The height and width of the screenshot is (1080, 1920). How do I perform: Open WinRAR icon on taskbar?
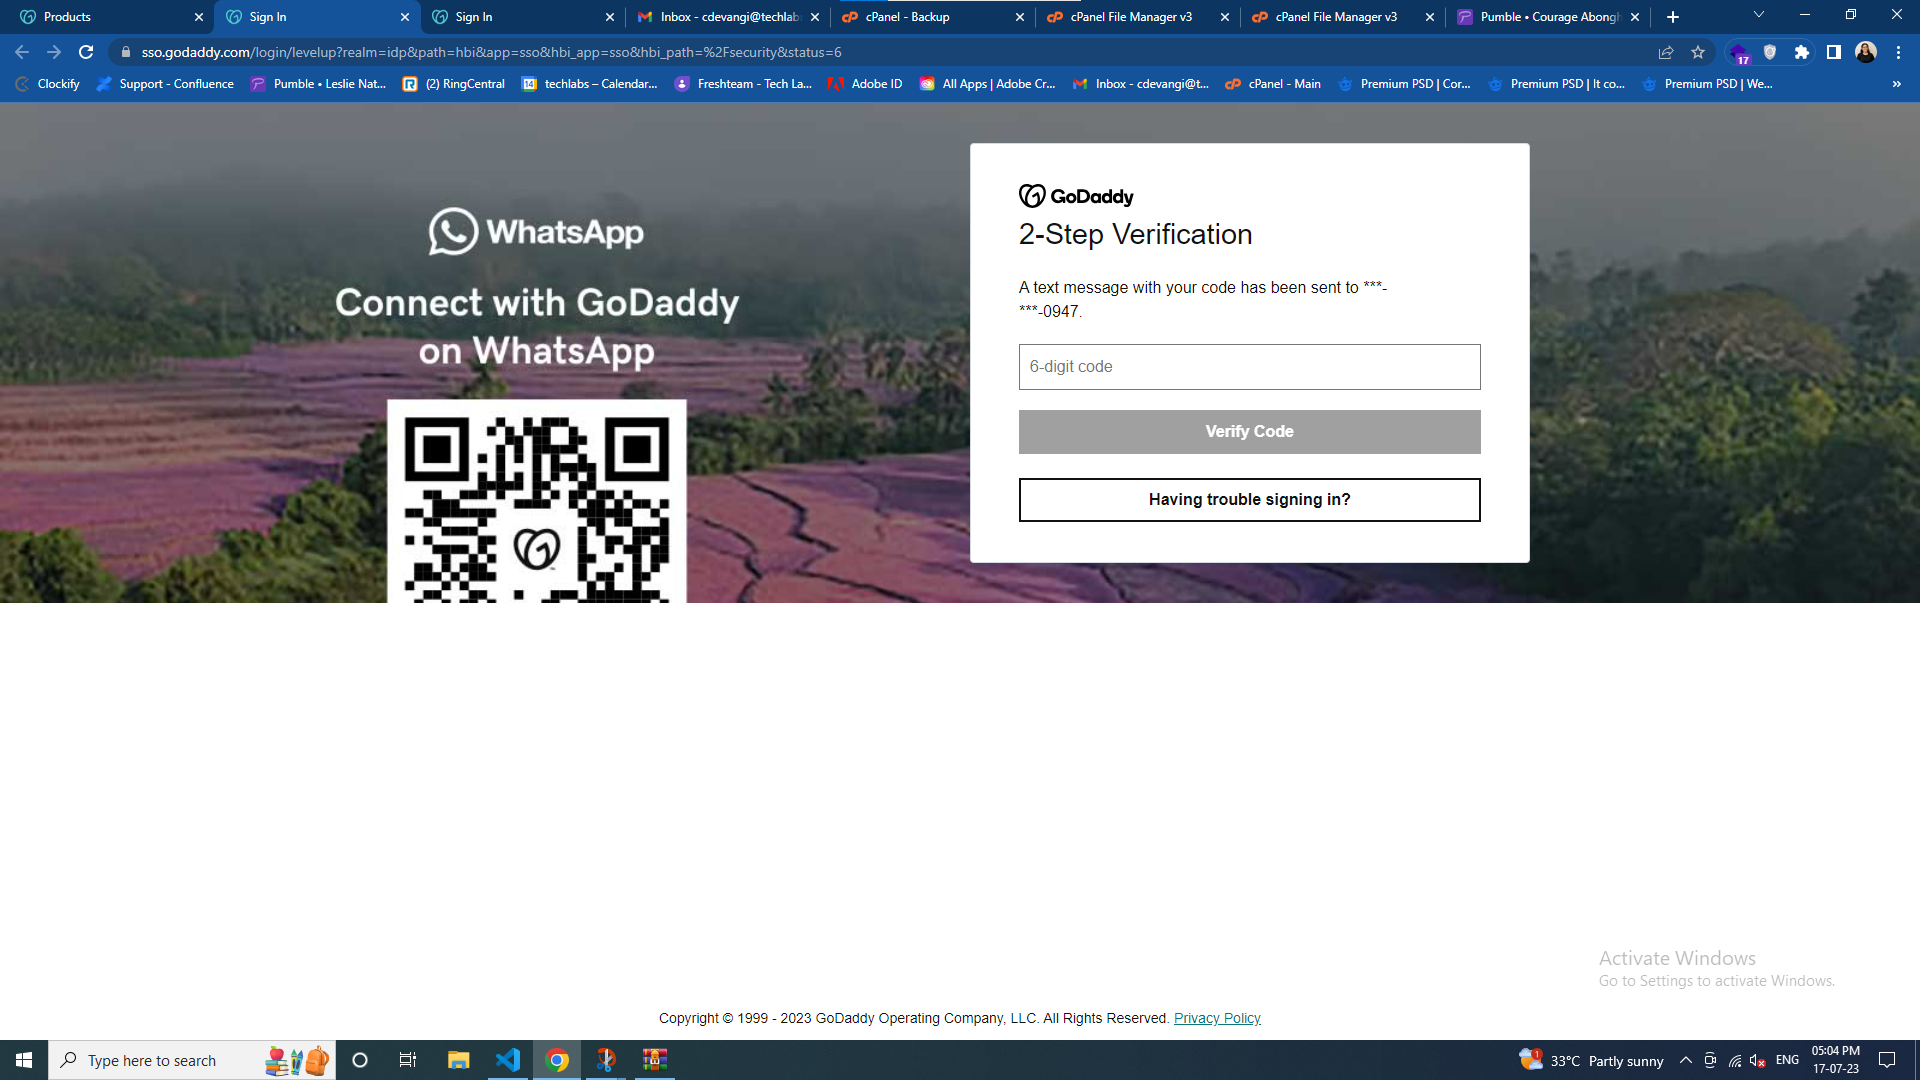(655, 1060)
